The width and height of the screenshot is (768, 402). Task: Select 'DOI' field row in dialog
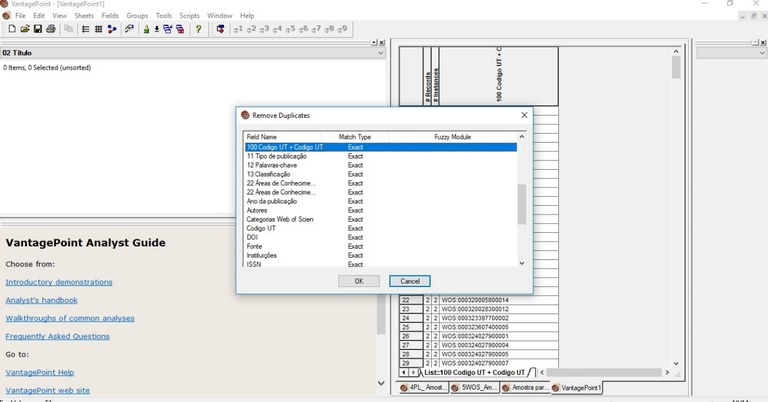click(x=381, y=237)
